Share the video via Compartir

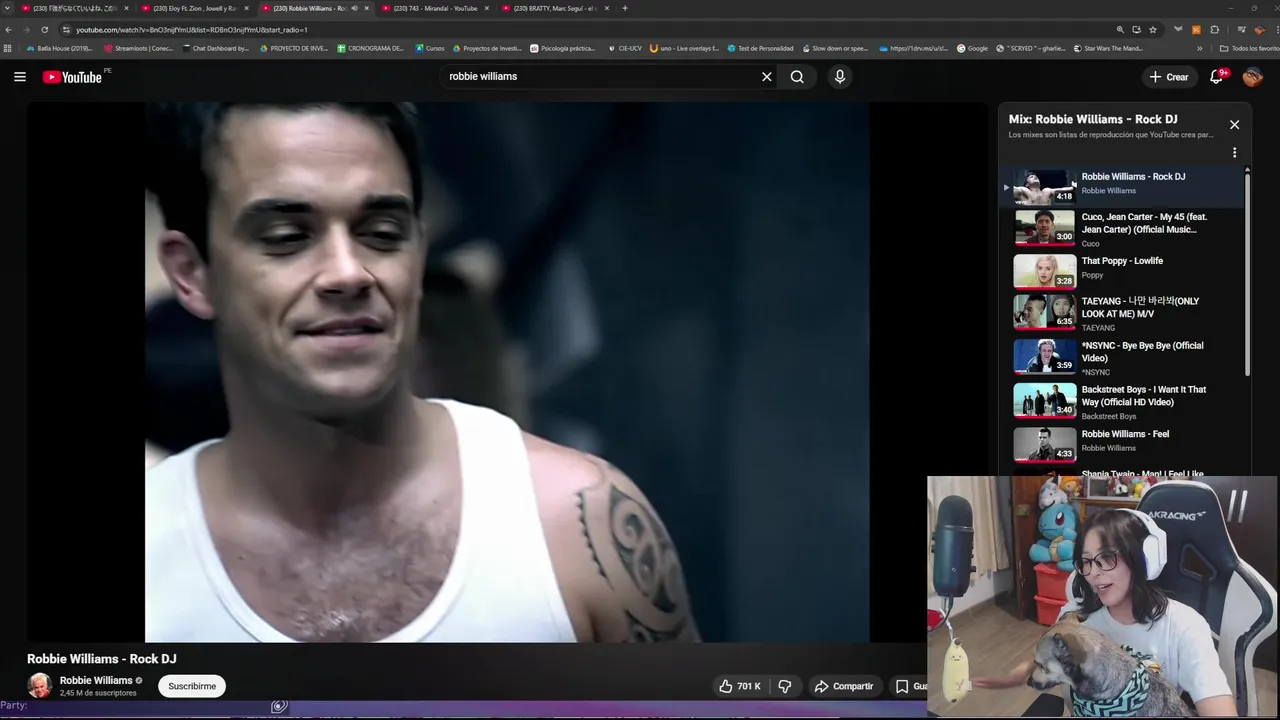(x=844, y=686)
